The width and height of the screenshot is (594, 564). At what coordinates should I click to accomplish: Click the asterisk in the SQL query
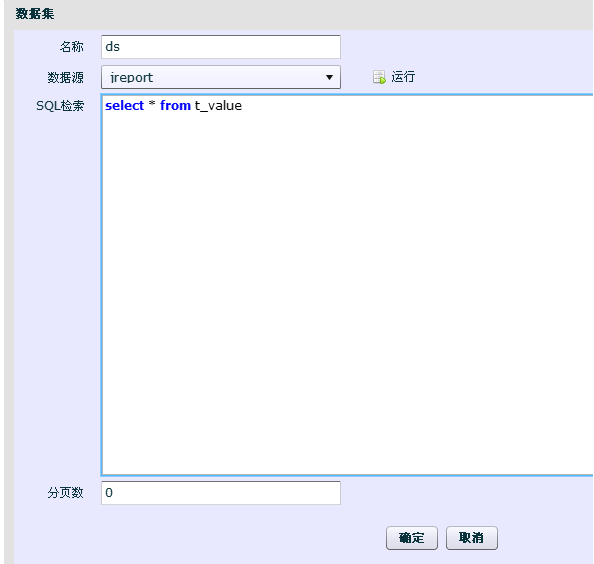(x=152, y=104)
